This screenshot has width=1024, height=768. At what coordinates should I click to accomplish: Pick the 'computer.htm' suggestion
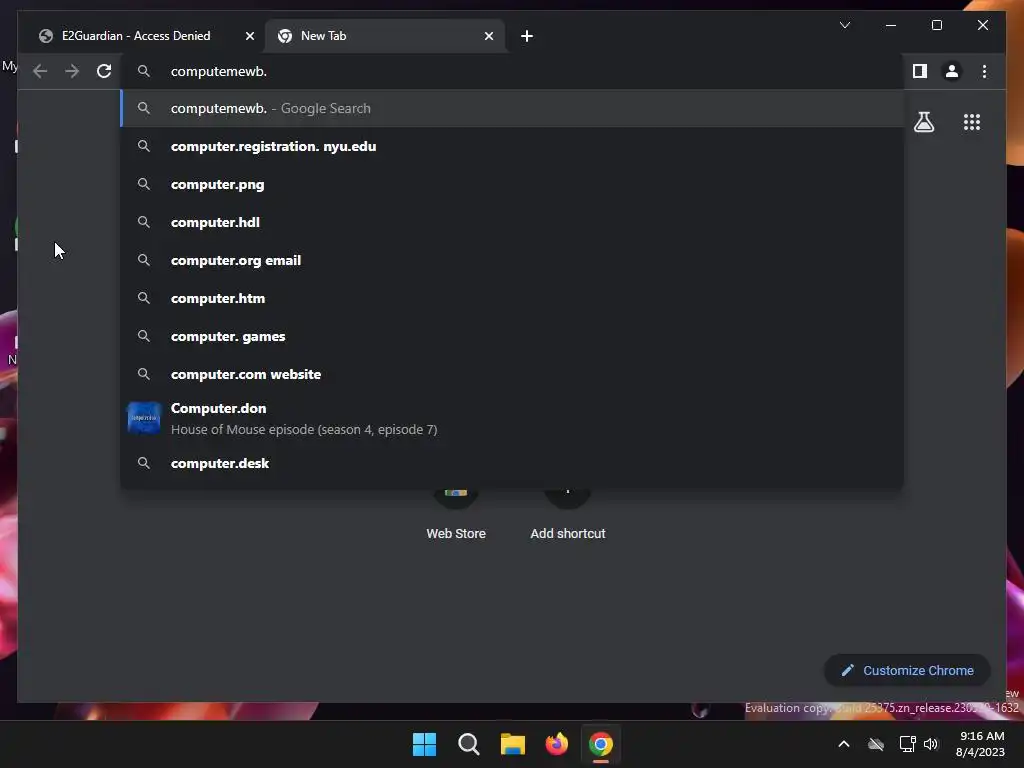[x=513, y=298]
